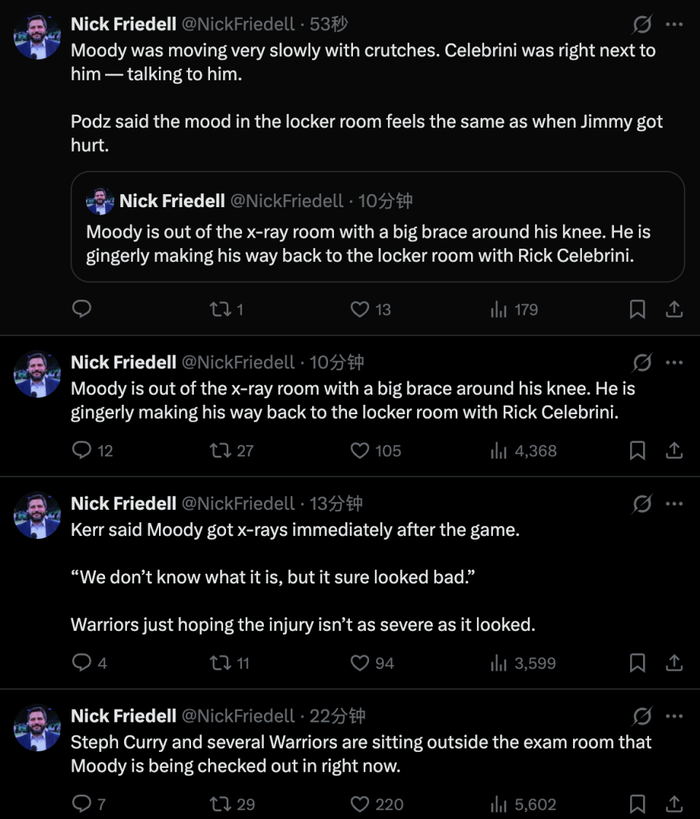This screenshot has width=700, height=819.
Task: Repost the Kerr quote tweet with 11 reposts
Action: click(x=219, y=663)
